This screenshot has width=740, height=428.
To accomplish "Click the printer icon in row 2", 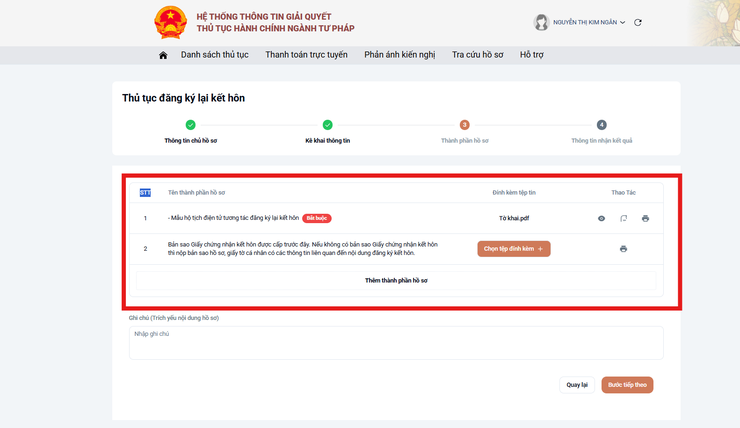I will (623, 249).
